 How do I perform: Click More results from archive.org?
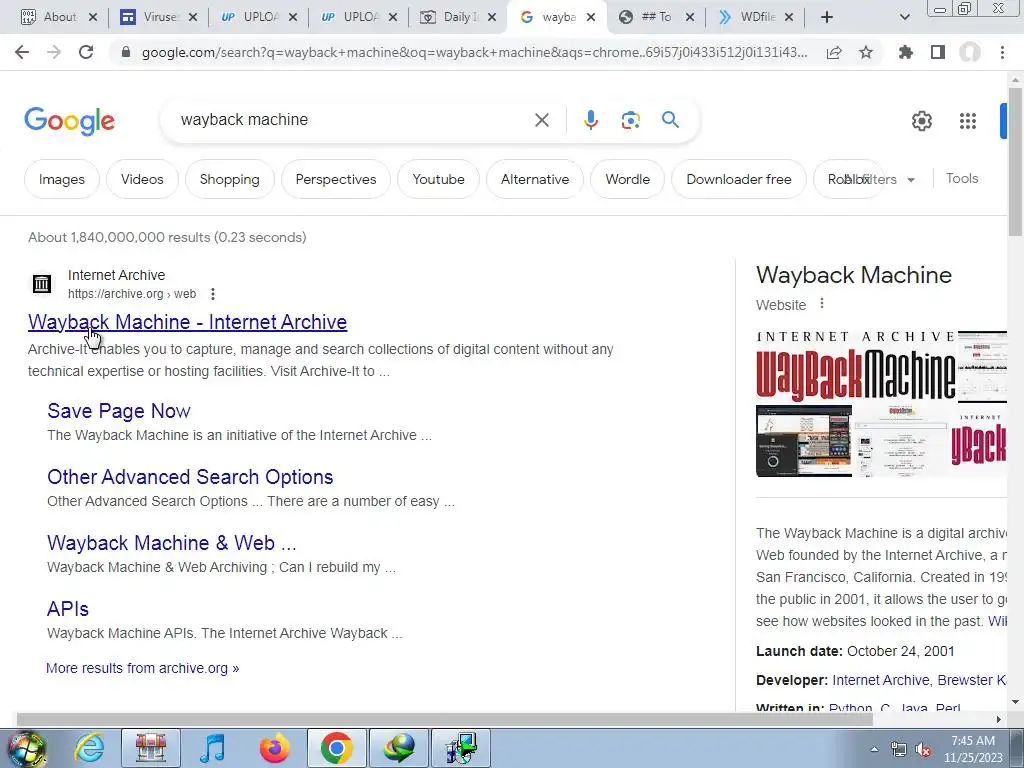pos(142,668)
